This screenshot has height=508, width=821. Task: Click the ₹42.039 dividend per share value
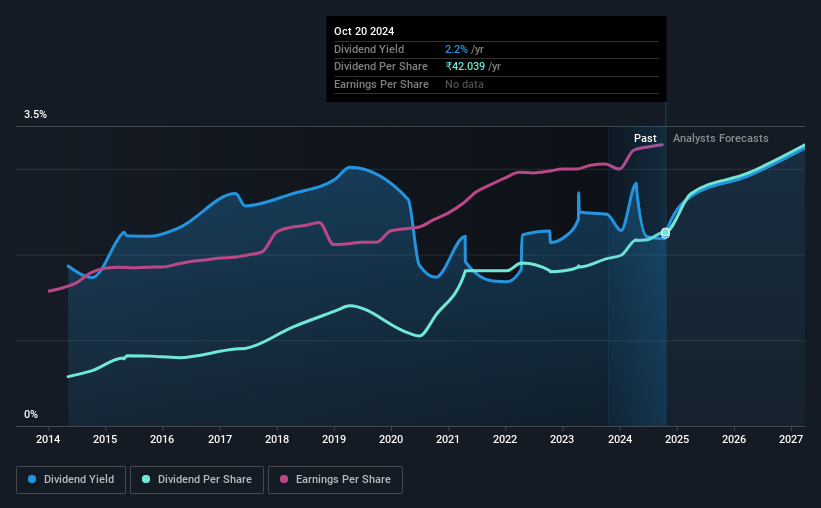coord(465,67)
